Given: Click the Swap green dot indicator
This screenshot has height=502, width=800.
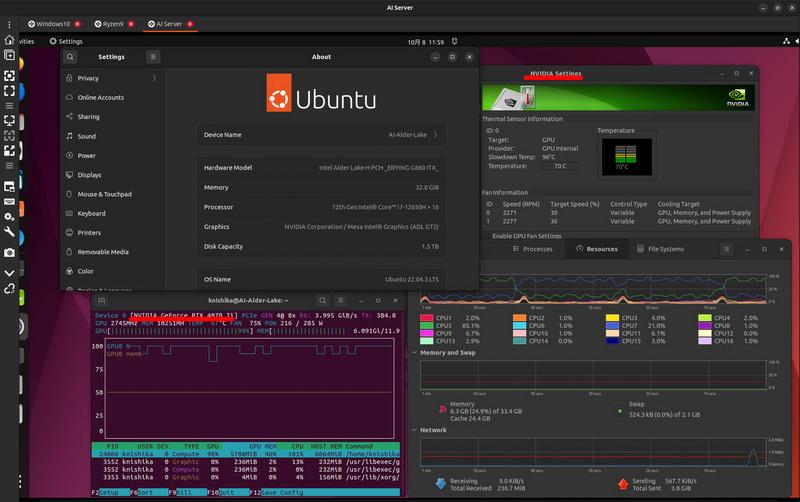Looking at the screenshot, I should coord(620,411).
